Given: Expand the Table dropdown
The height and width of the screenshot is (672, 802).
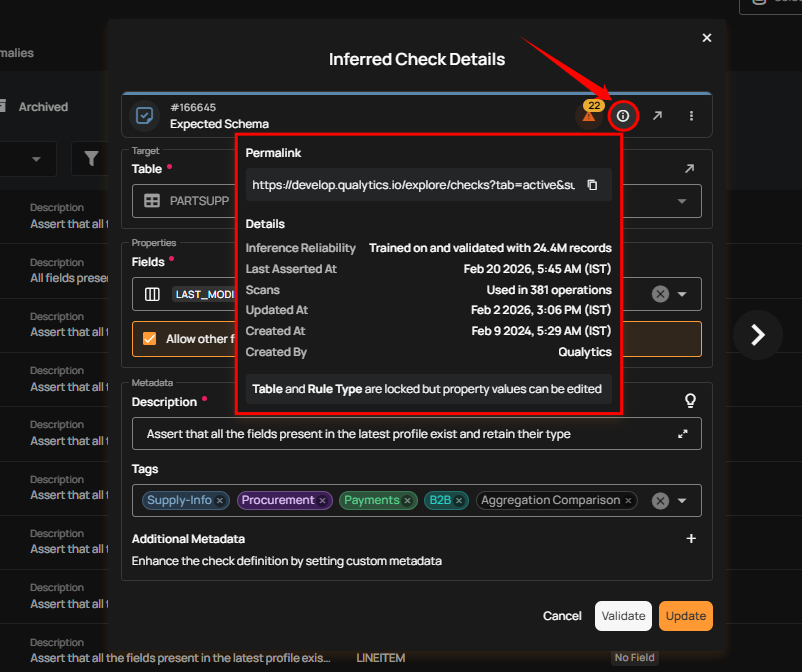Looking at the screenshot, I should click(x=682, y=201).
